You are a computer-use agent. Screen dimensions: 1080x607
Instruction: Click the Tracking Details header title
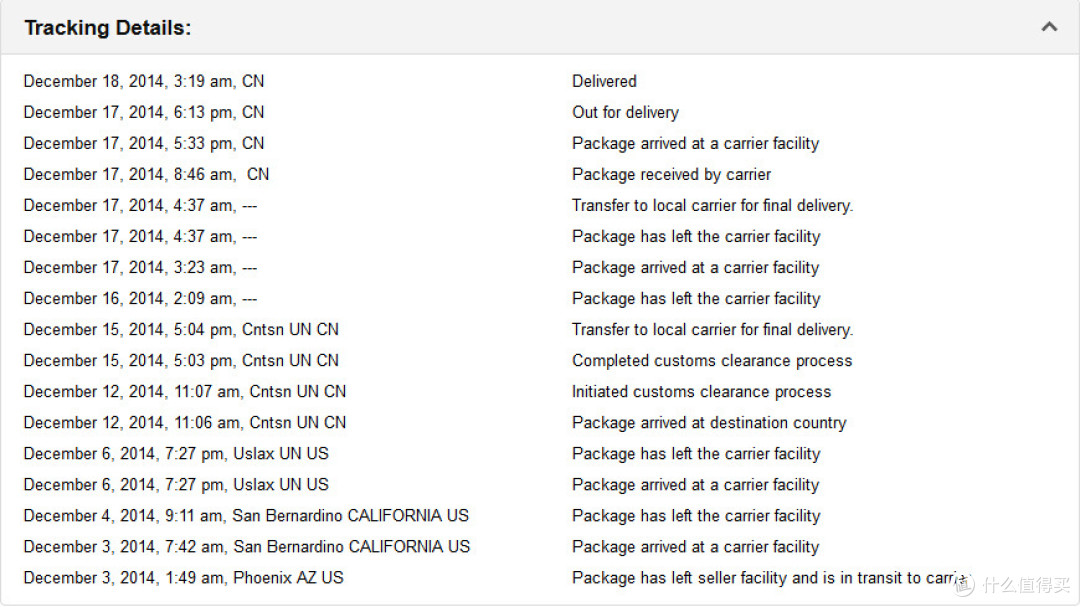pyautogui.click(x=107, y=28)
